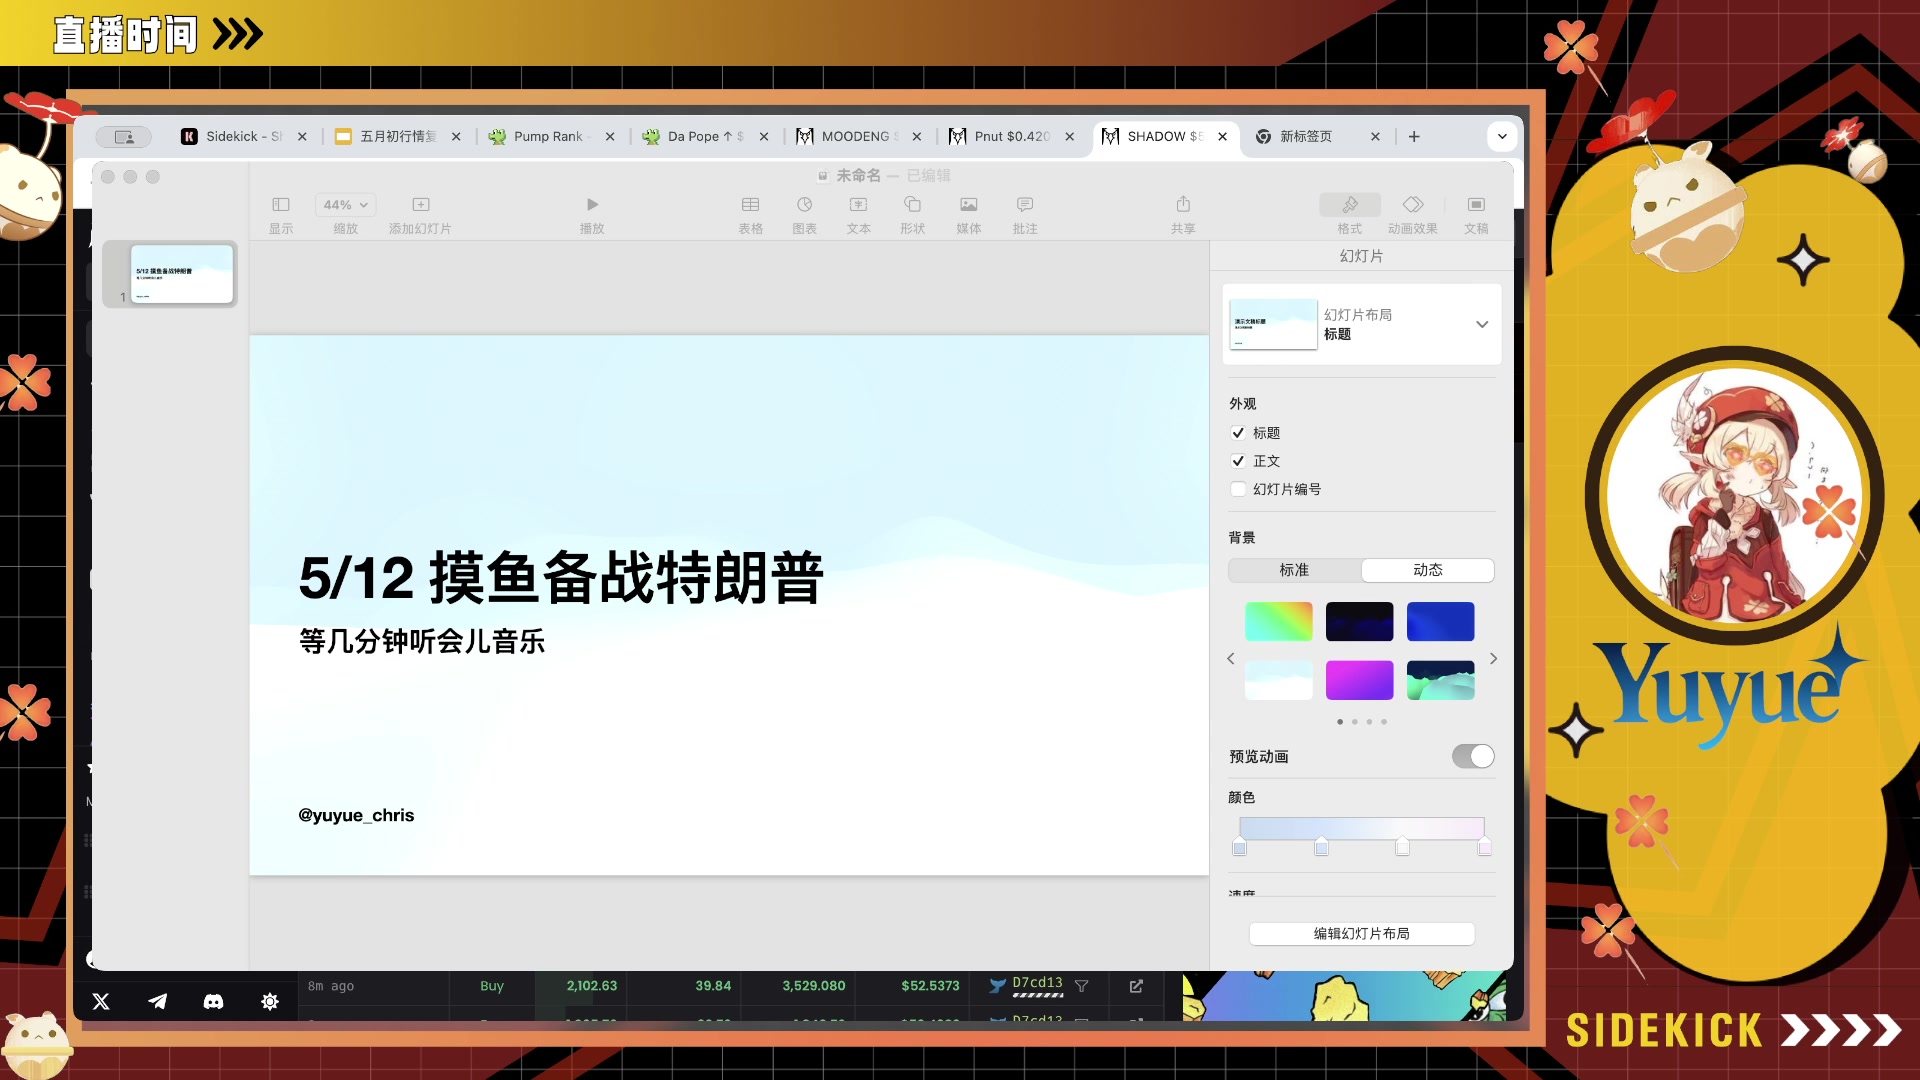Uncheck the 标题 checkbox
The height and width of the screenshot is (1080, 1920).
tap(1238, 433)
